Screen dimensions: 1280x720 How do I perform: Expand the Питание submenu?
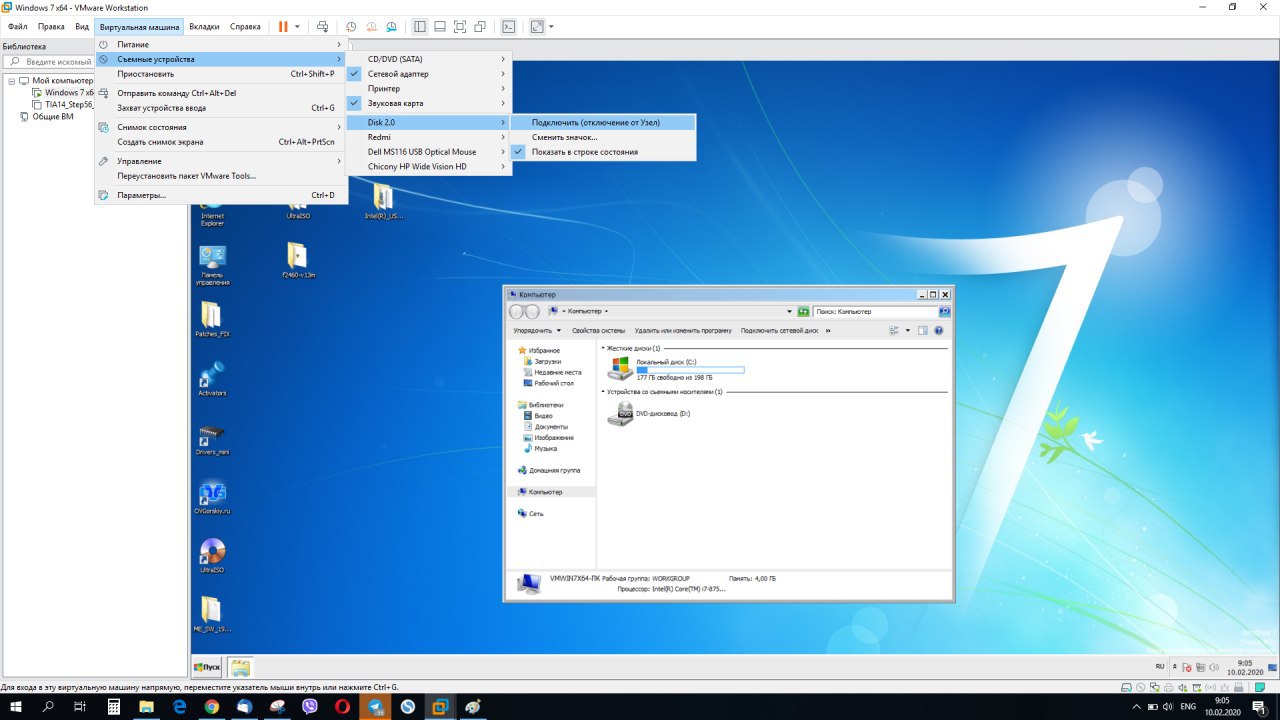point(221,45)
